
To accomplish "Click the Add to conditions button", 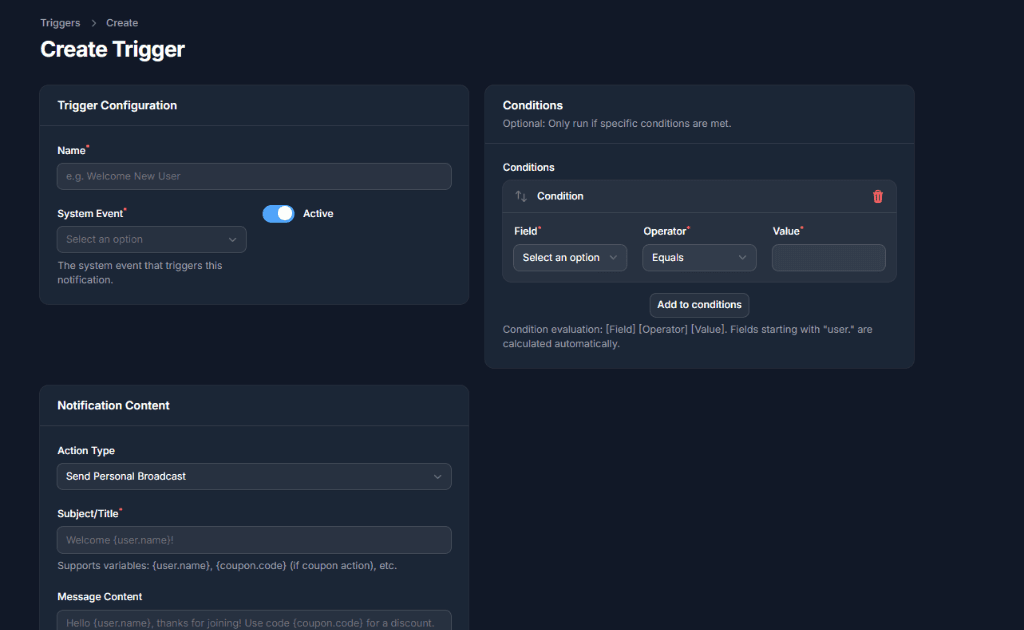I will pos(699,305).
